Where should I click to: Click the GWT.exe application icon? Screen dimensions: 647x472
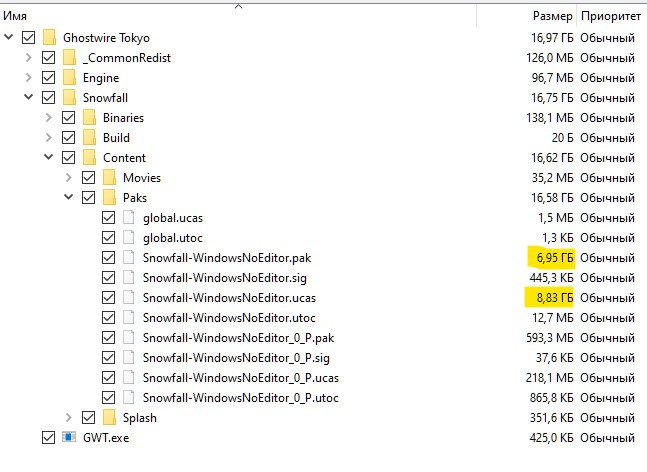click(x=69, y=437)
